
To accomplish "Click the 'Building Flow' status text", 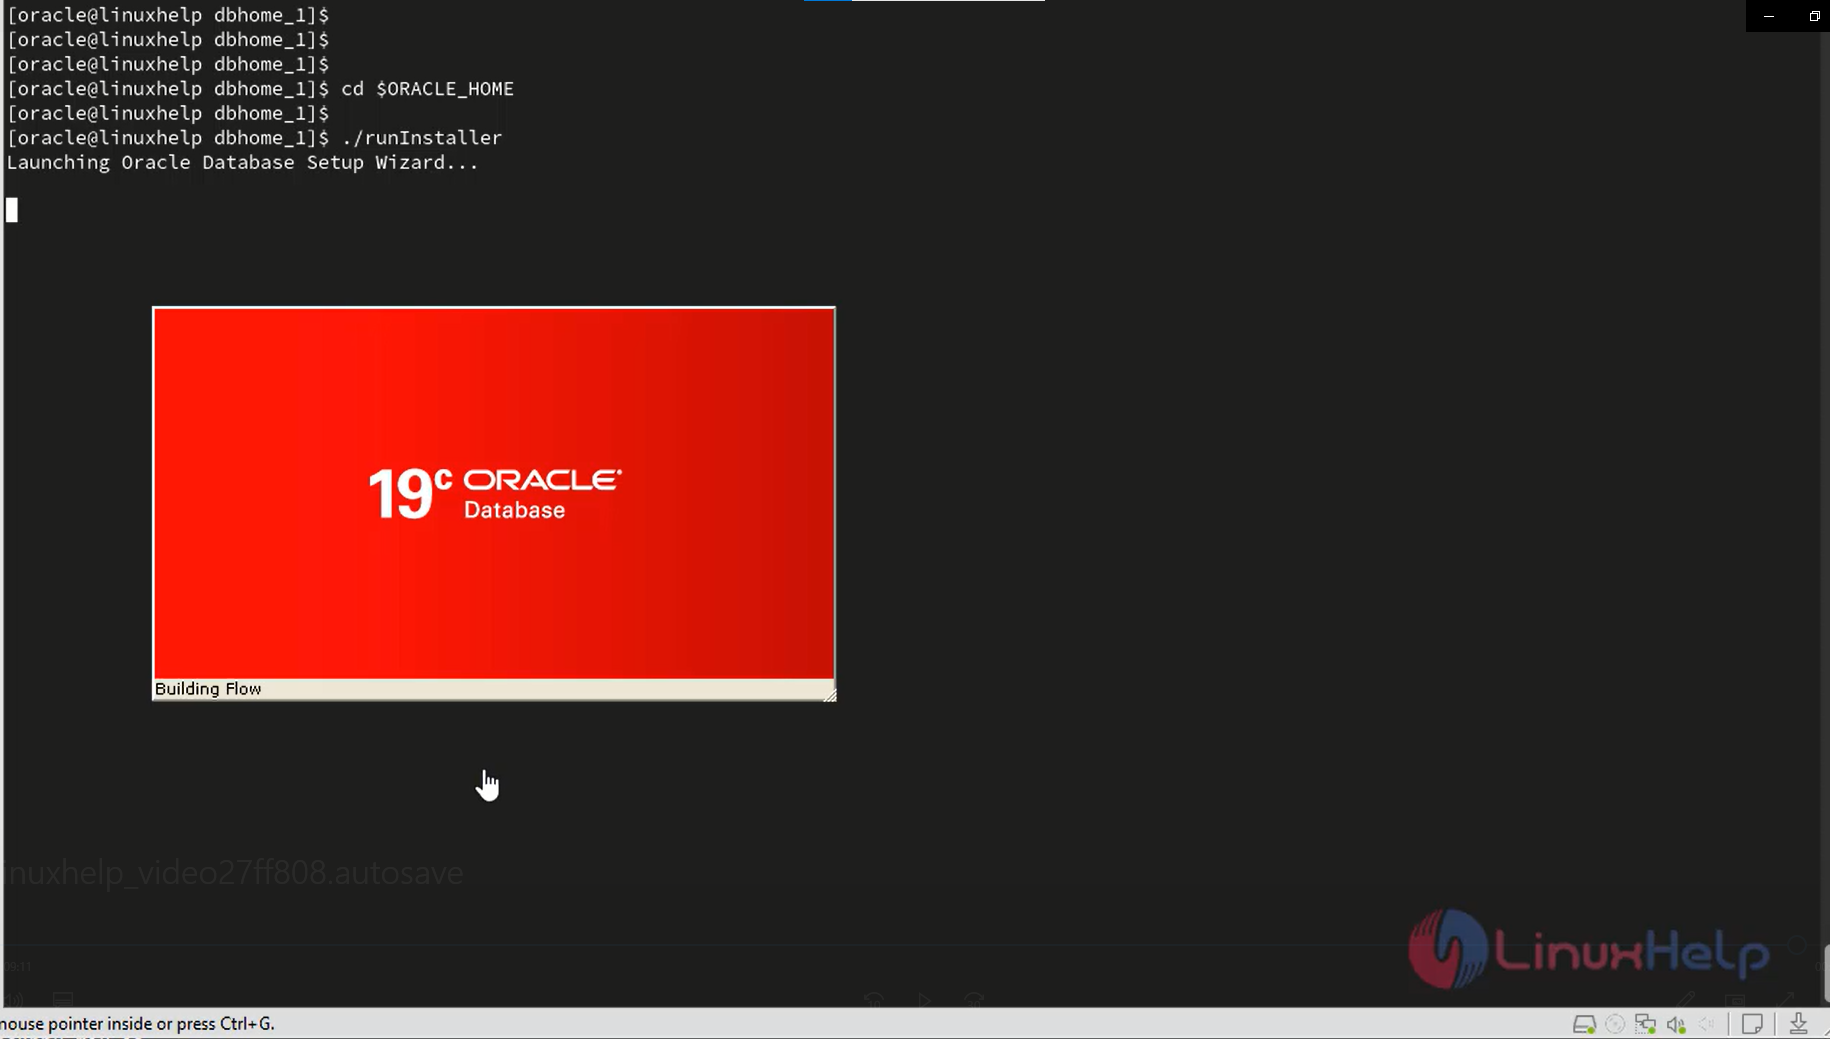I will click(208, 689).
